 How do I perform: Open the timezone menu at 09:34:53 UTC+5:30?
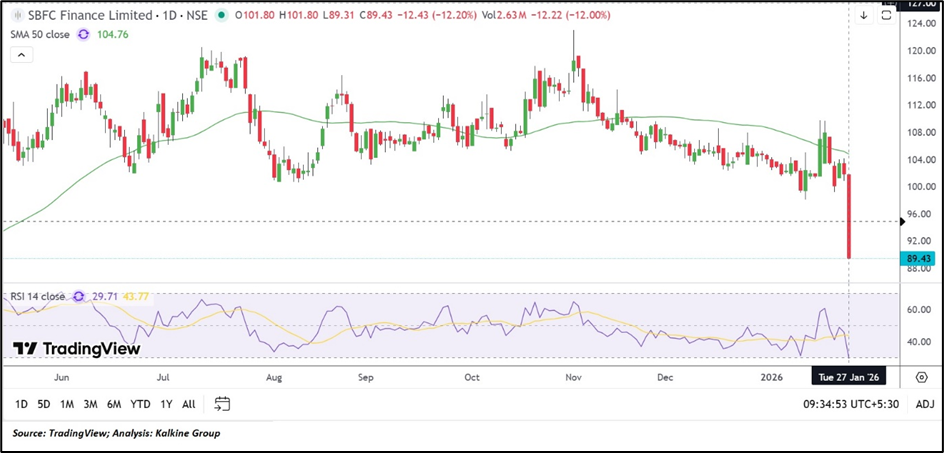tap(851, 404)
